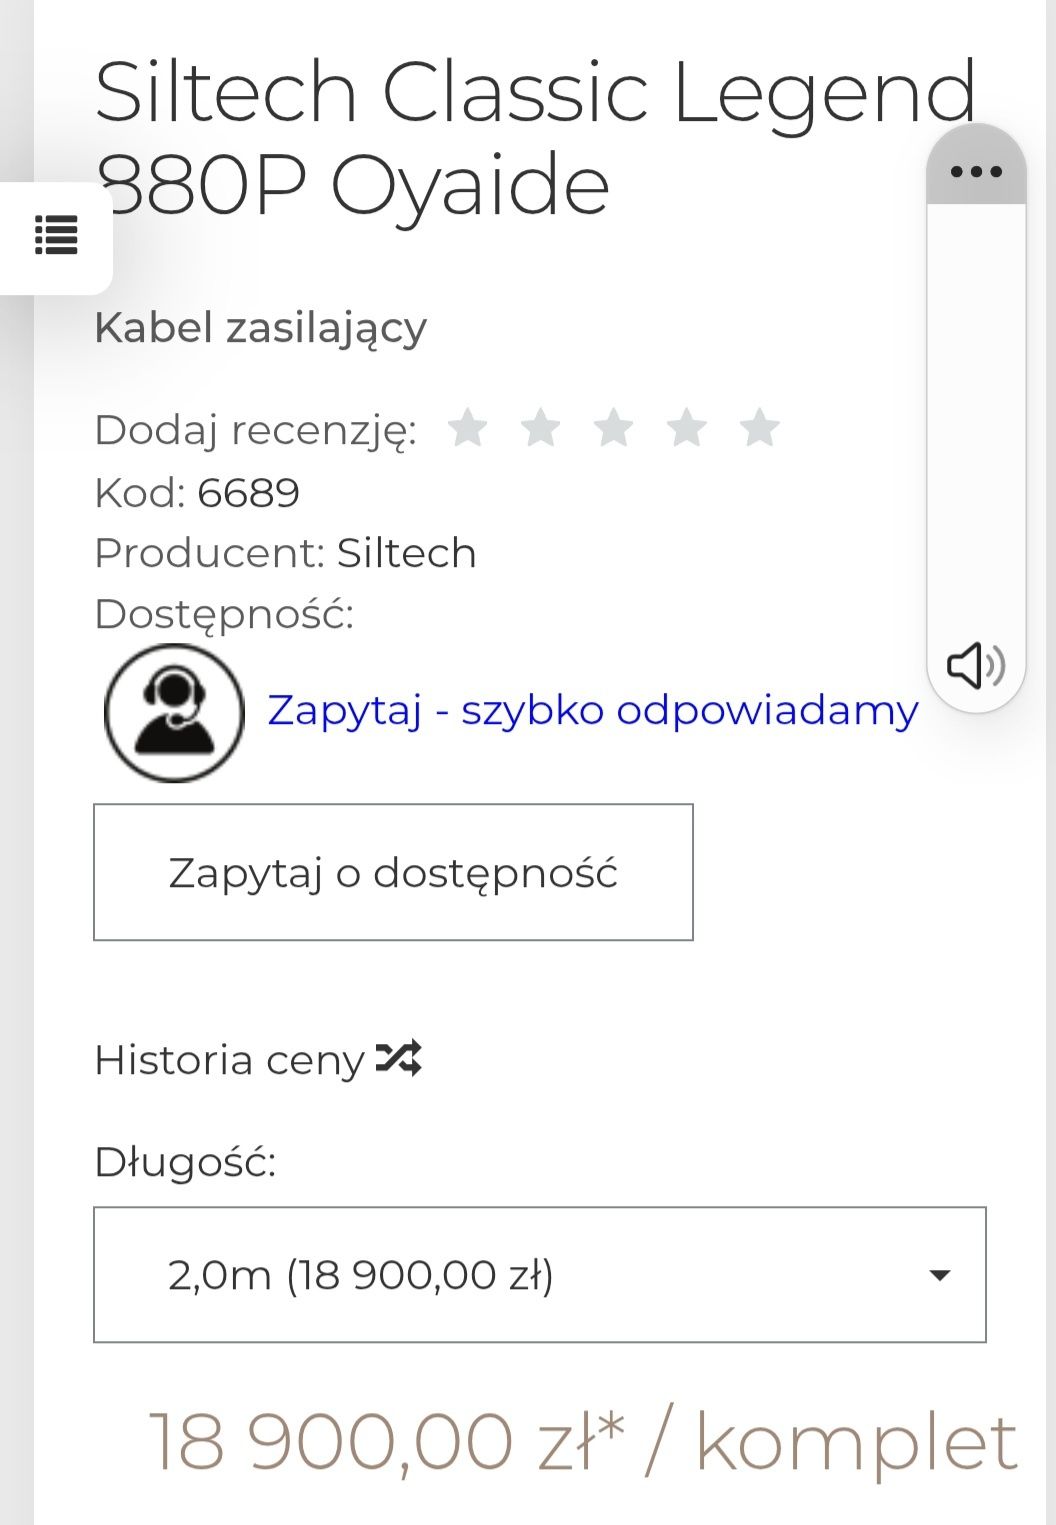Open Historia ceny price history
1056x1525 pixels.
click(x=230, y=1060)
